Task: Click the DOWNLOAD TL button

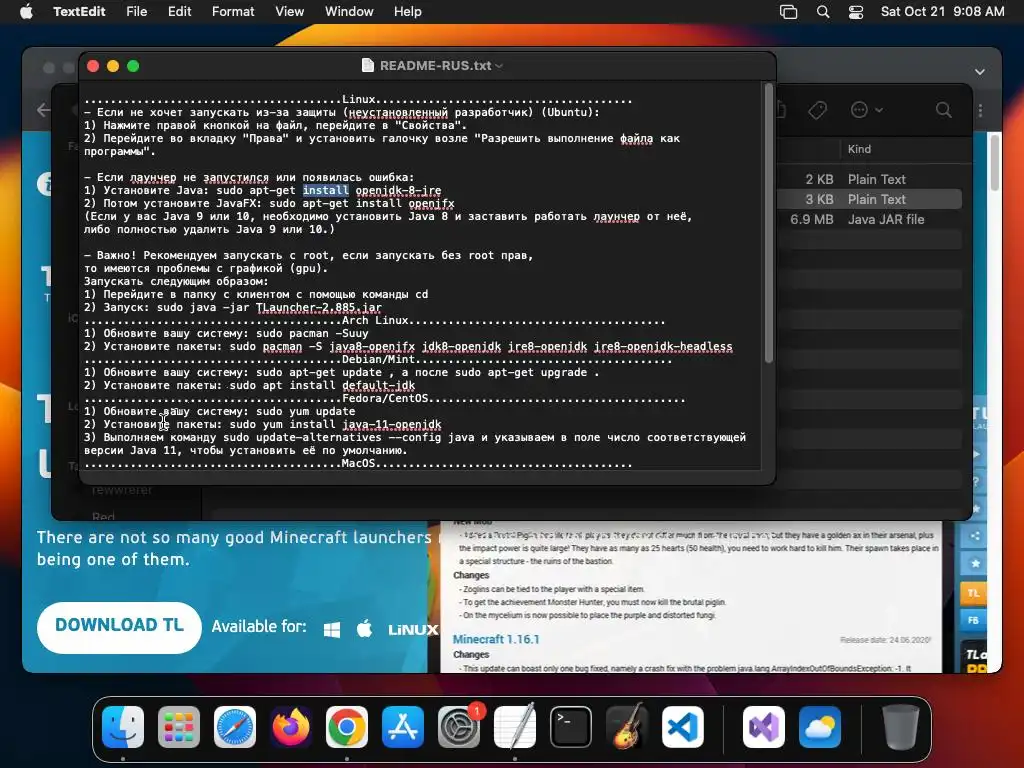Action: pyautogui.click(x=120, y=628)
